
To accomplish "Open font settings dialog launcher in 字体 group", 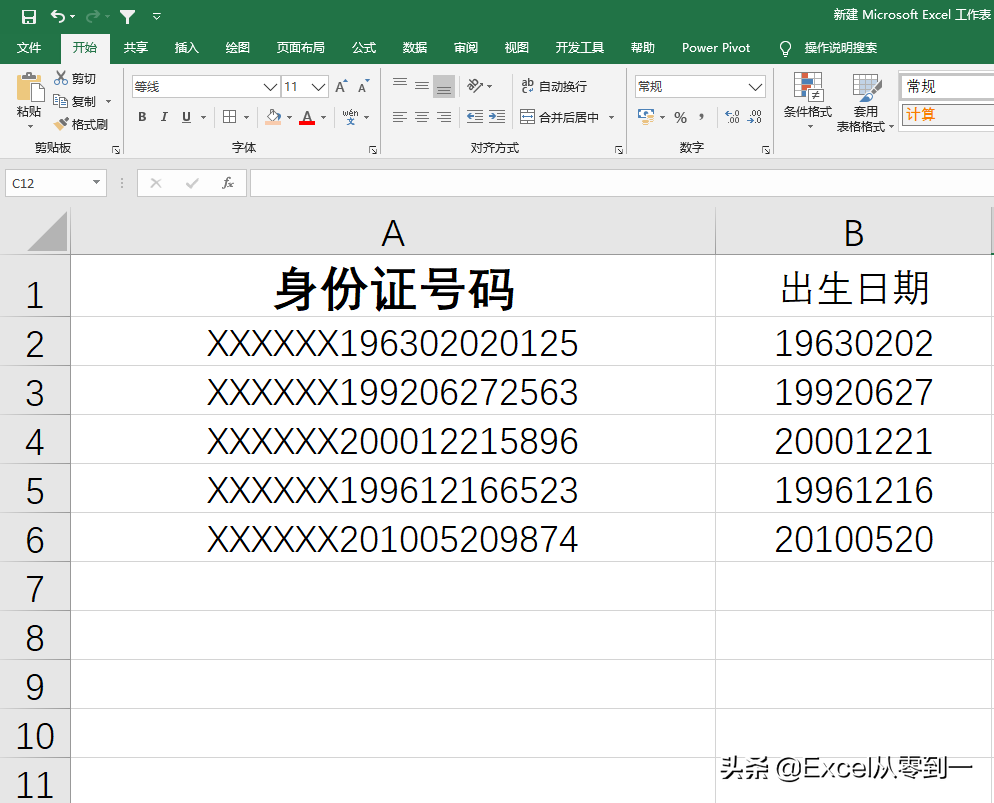I will (x=373, y=150).
